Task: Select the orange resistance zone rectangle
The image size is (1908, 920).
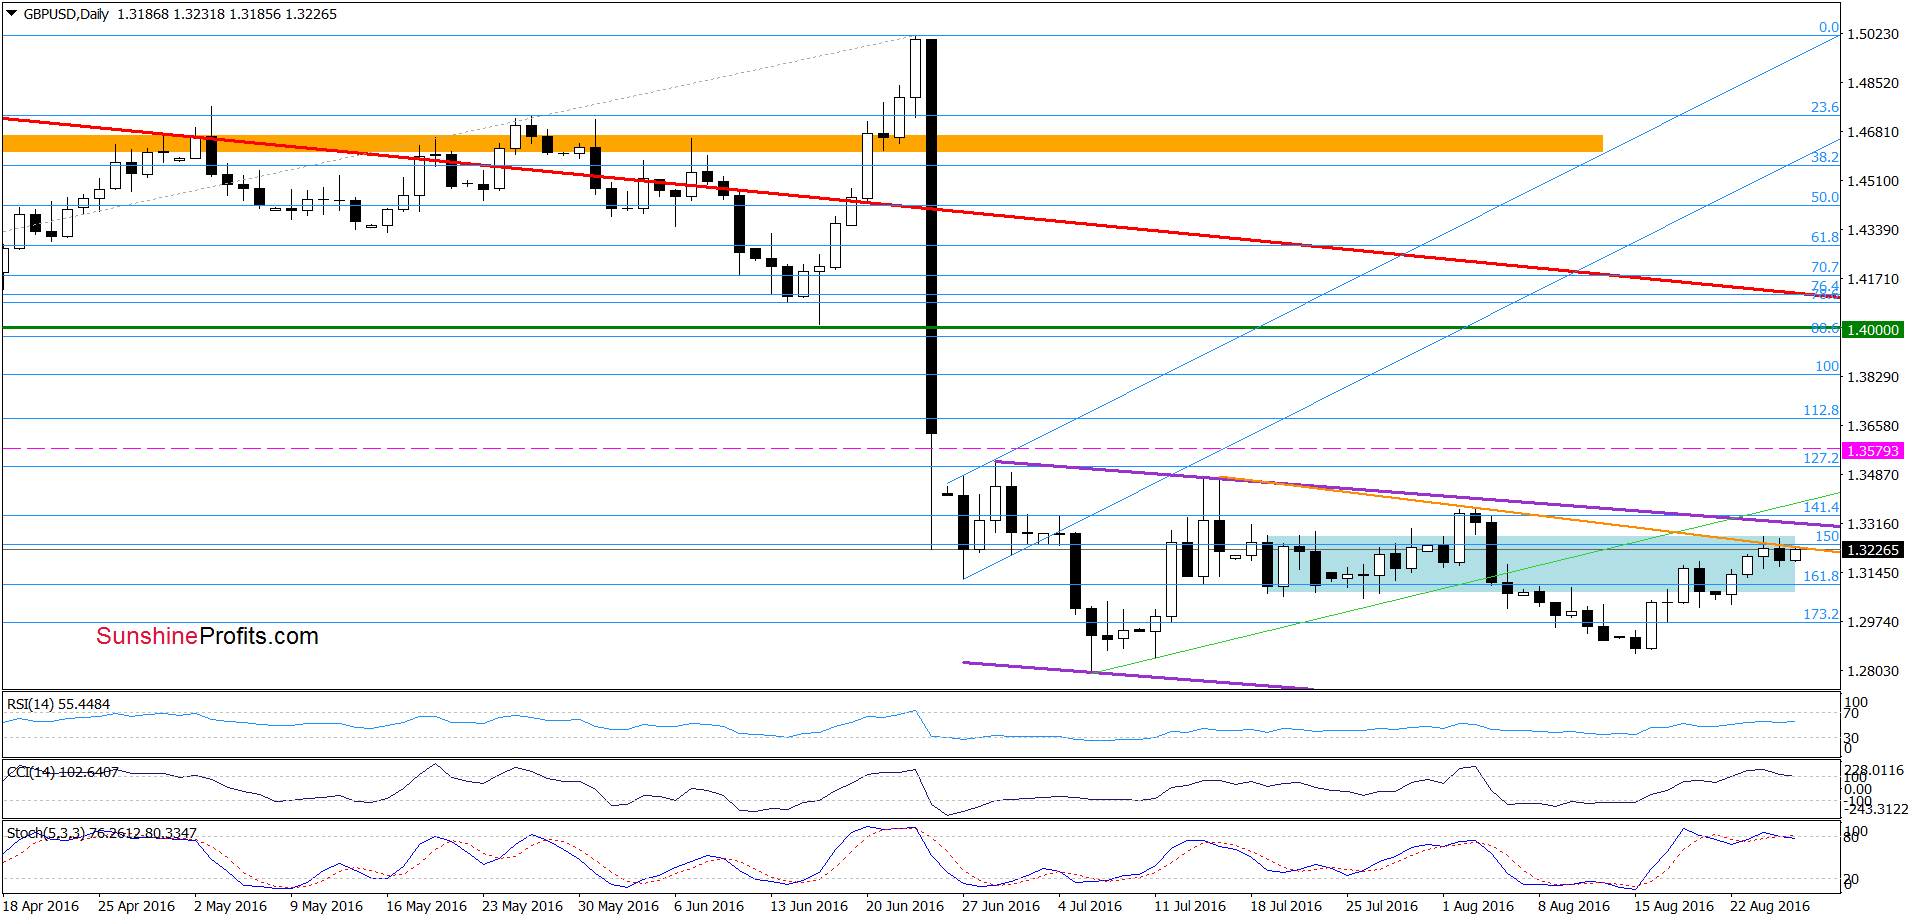Action: 802,144
